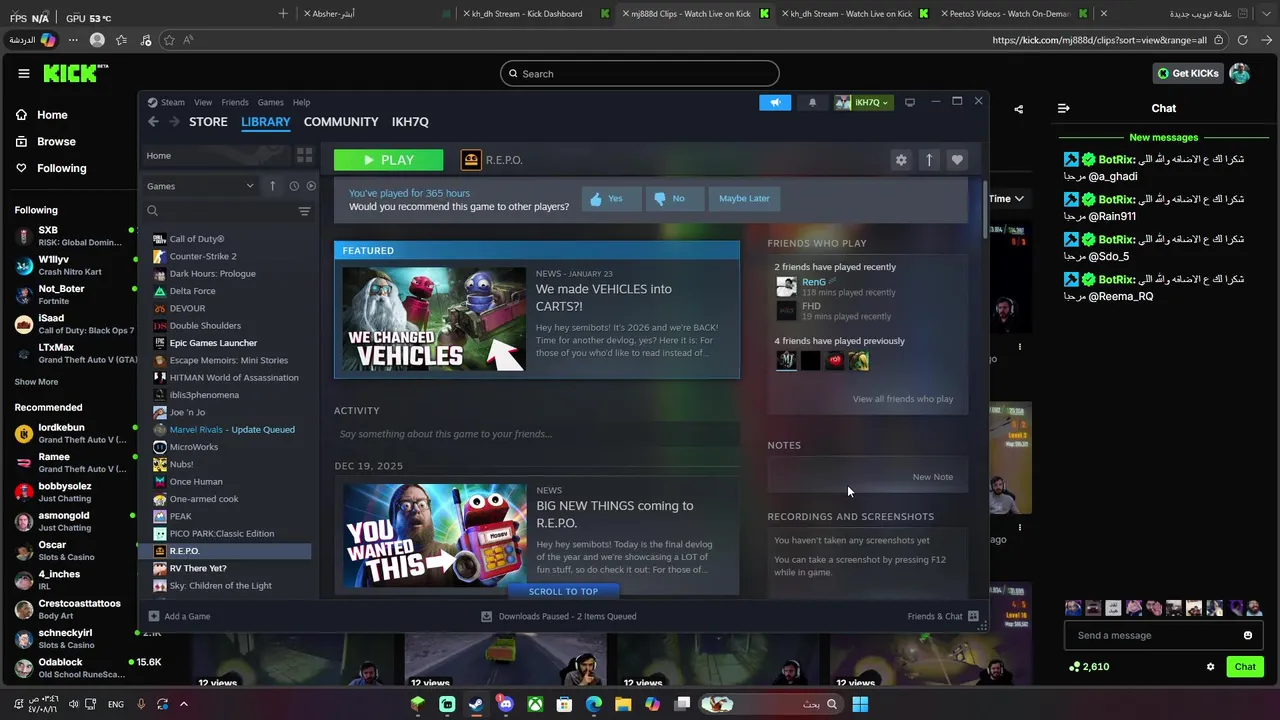Open IKH7Q profile tab
The width and height of the screenshot is (1280, 720).
[x=410, y=121]
